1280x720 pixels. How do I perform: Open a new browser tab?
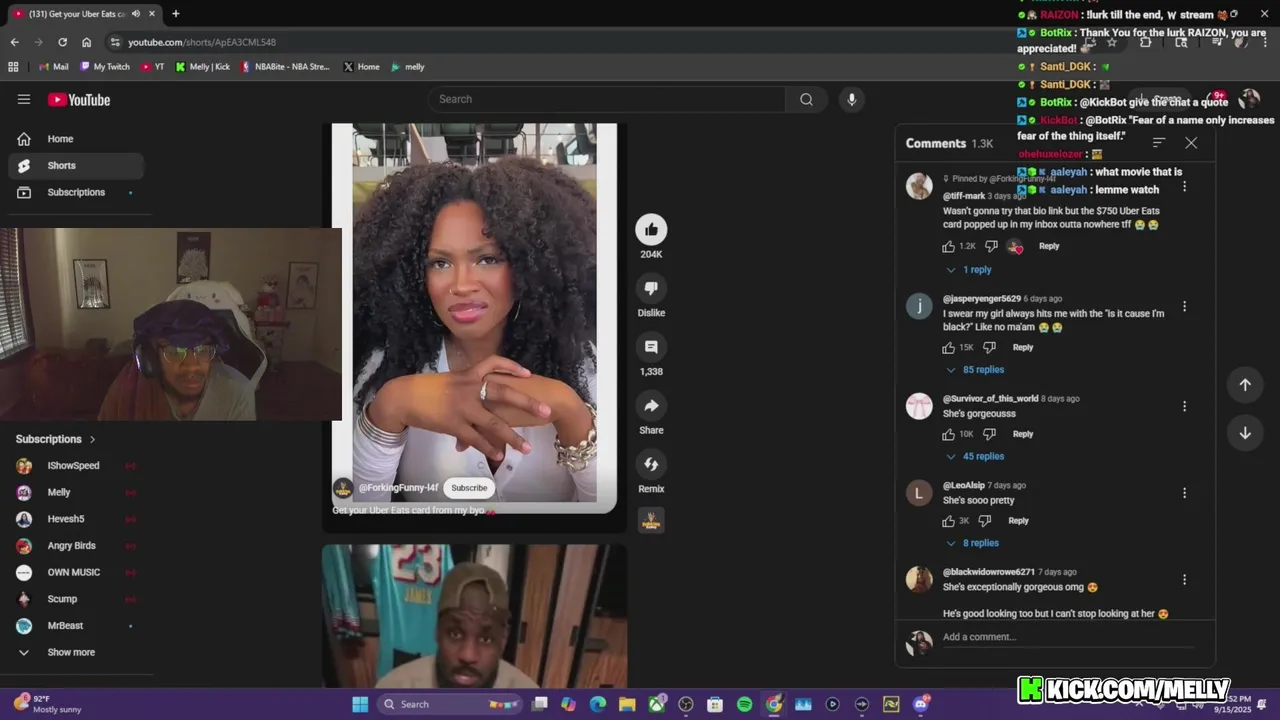(x=175, y=14)
